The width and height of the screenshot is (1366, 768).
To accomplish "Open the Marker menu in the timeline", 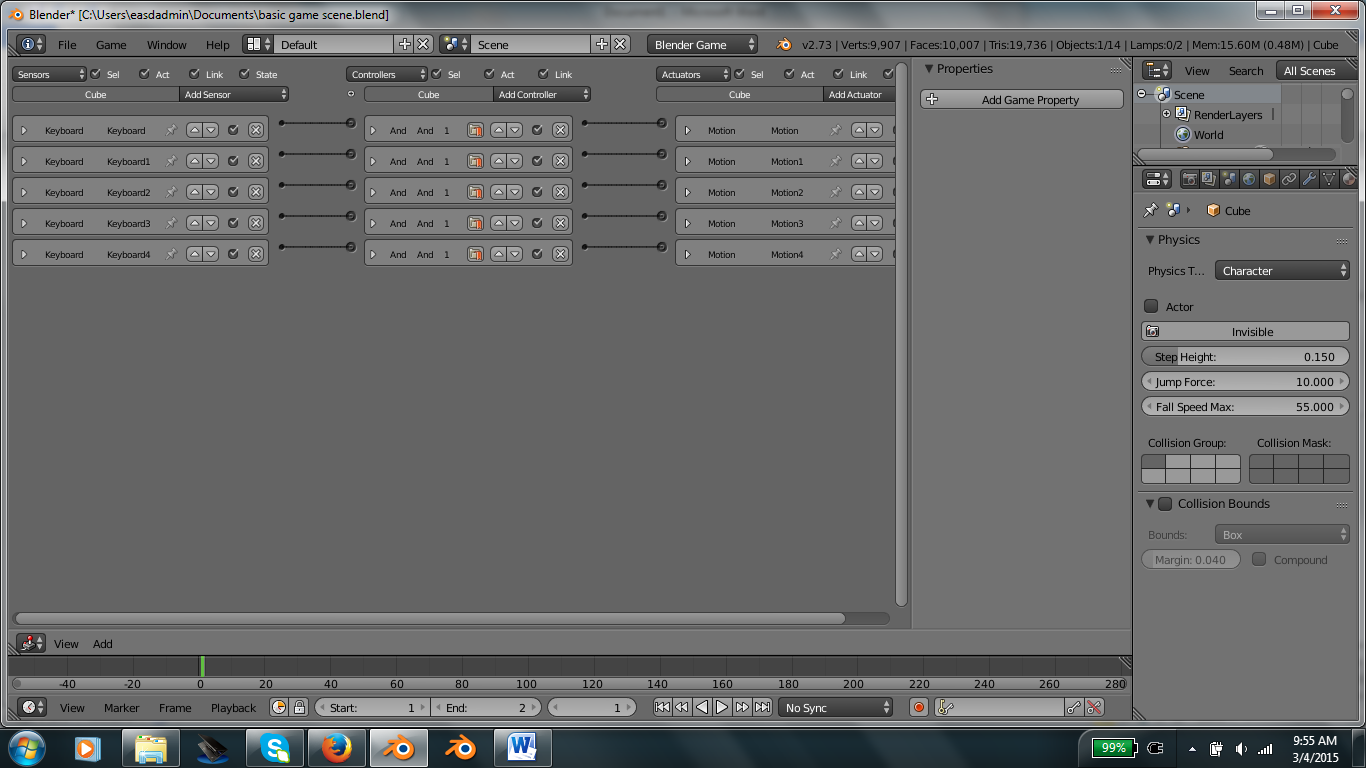I will (x=122, y=707).
